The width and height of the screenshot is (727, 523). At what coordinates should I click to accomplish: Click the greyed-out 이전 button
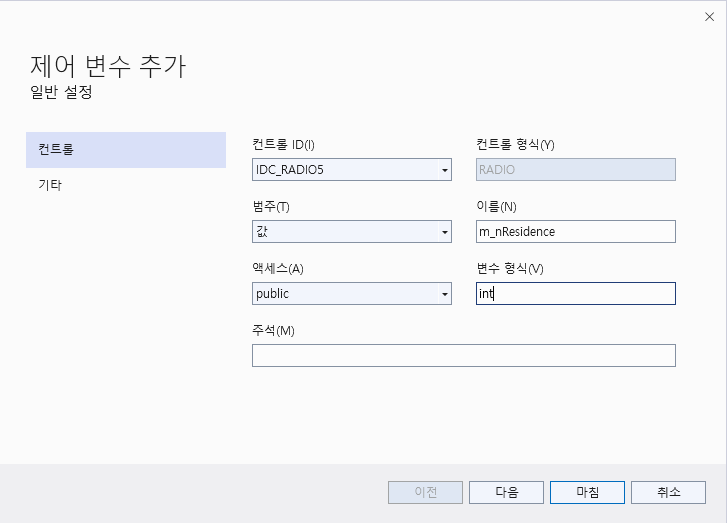(x=425, y=492)
